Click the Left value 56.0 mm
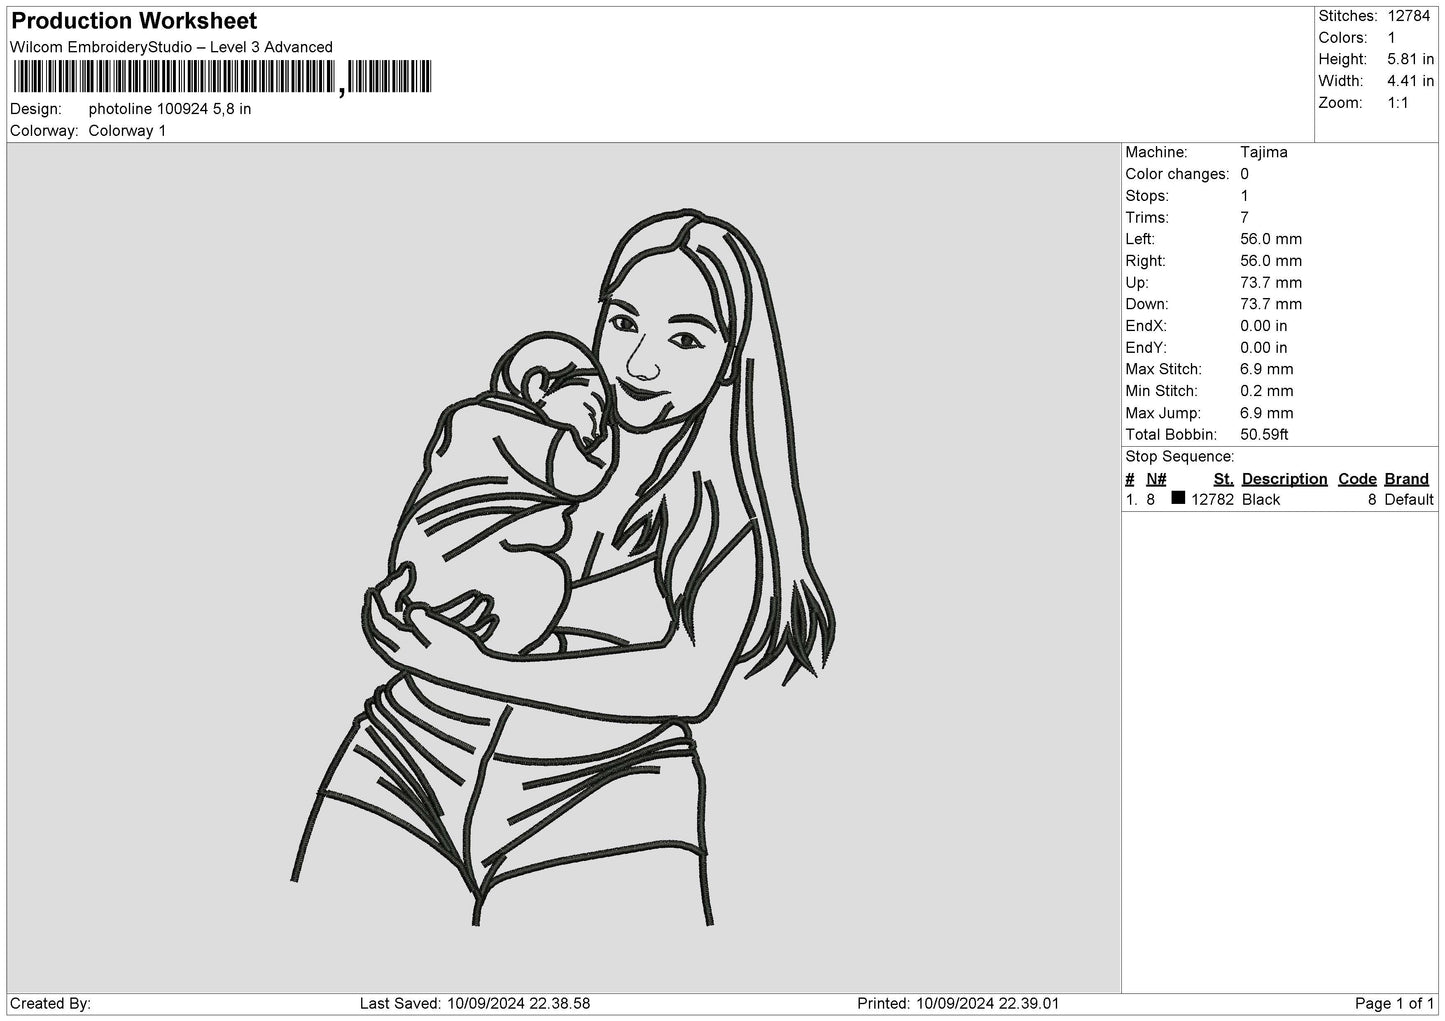Image resolution: width=1445 pixels, height=1021 pixels. (1271, 239)
